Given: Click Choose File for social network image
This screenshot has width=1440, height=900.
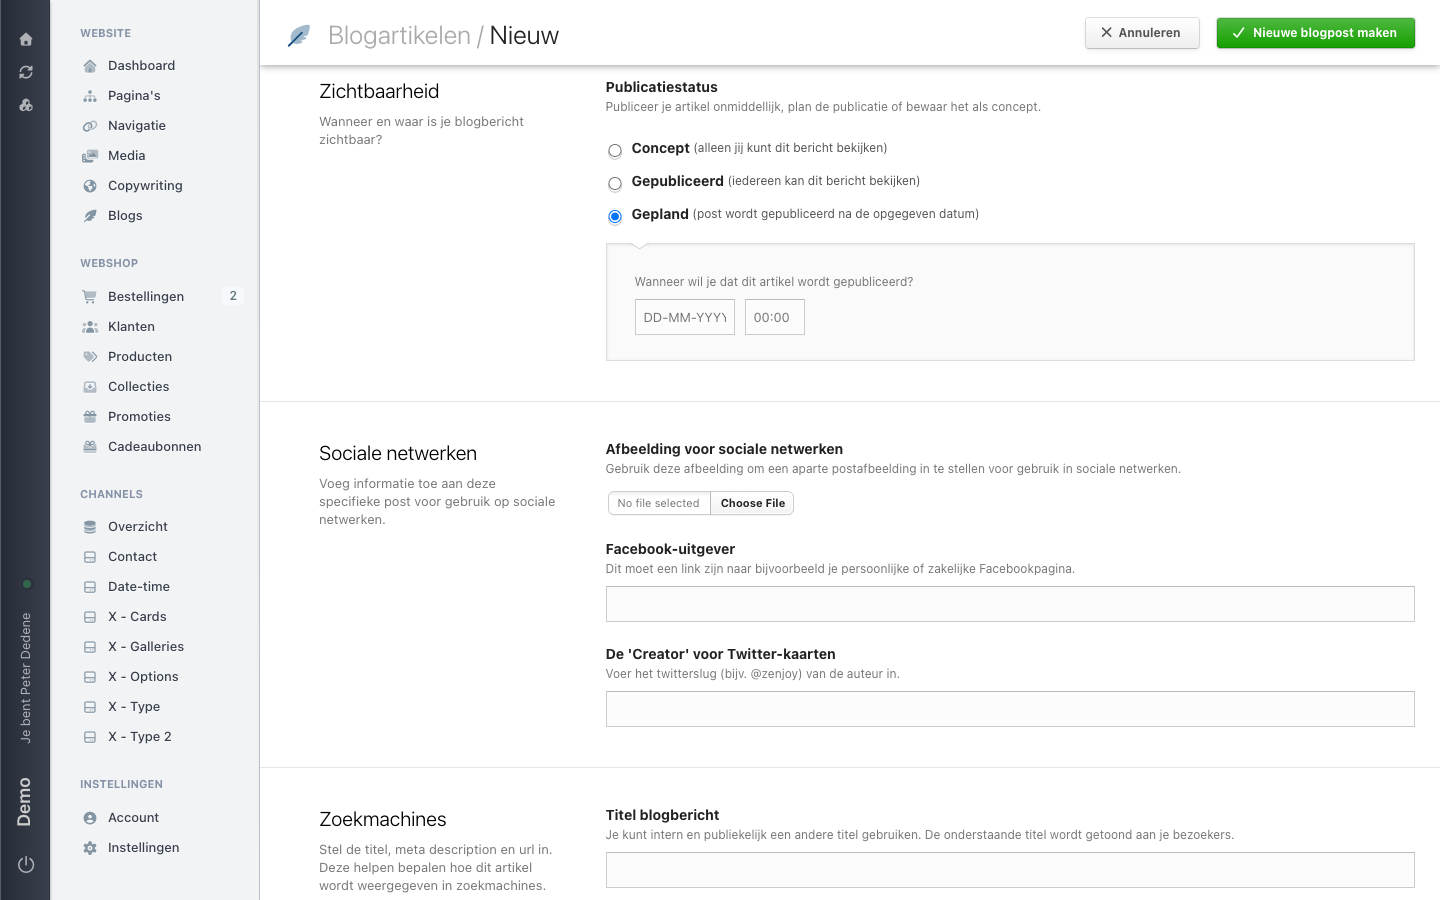Looking at the screenshot, I should [752, 503].
